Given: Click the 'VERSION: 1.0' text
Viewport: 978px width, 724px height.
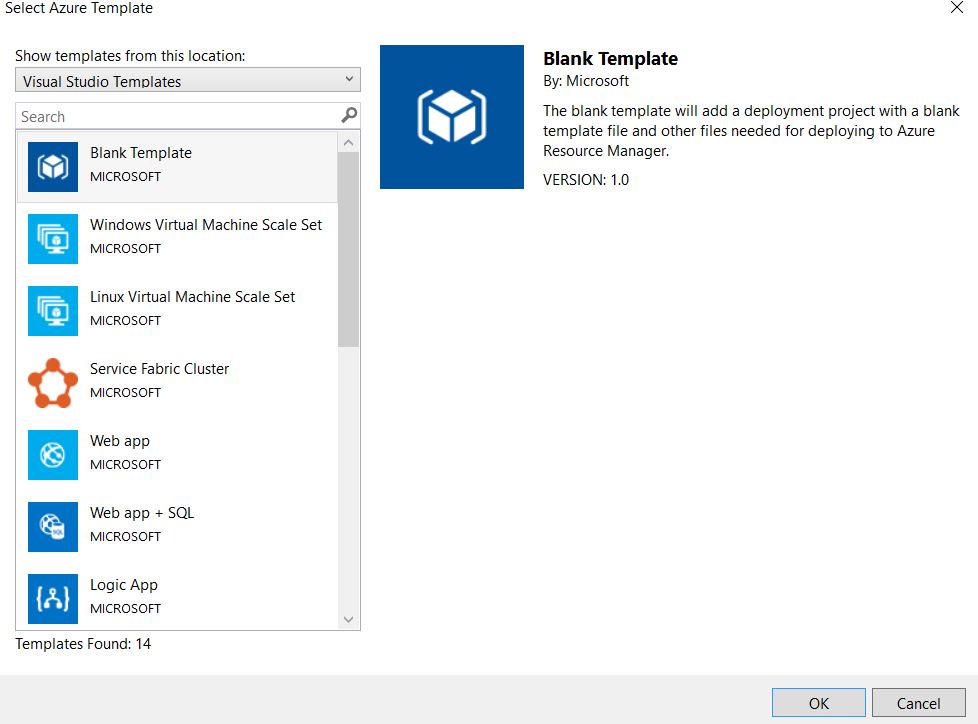Looking at the screenshot, I should pyautogui.click(x=586, y=180).
